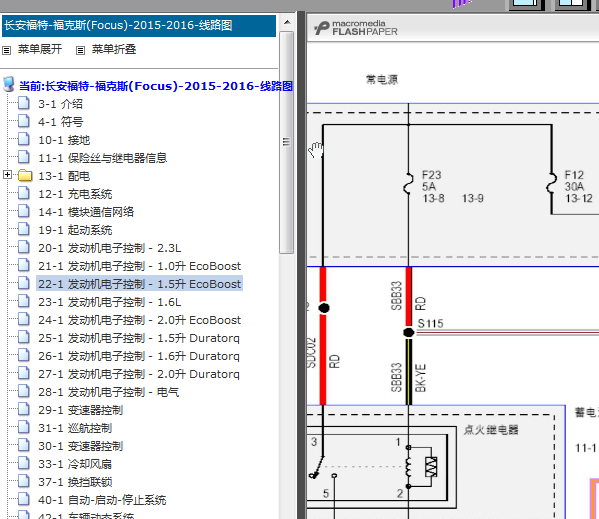This screenshot has height=519, width=599.
Task: Open the root node 当前:长安福特-福克斯(Focus)-2015-2016-线路图
Action: coord(156,86)
